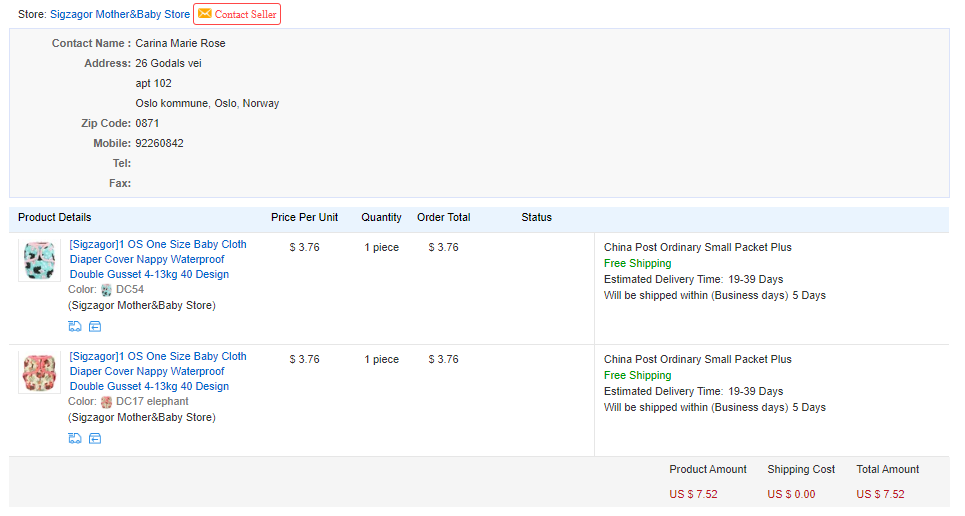Viewport: 965px width, 516px height.
Task: Click Free Shipping text for DC17 elephant item
Action: pyautogui.click(x=638, y=376)
